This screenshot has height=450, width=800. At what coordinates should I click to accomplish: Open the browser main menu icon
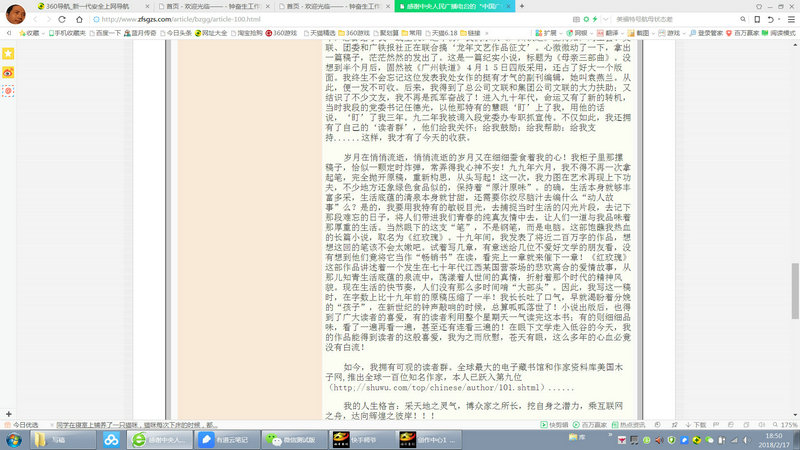pos(791,19)
